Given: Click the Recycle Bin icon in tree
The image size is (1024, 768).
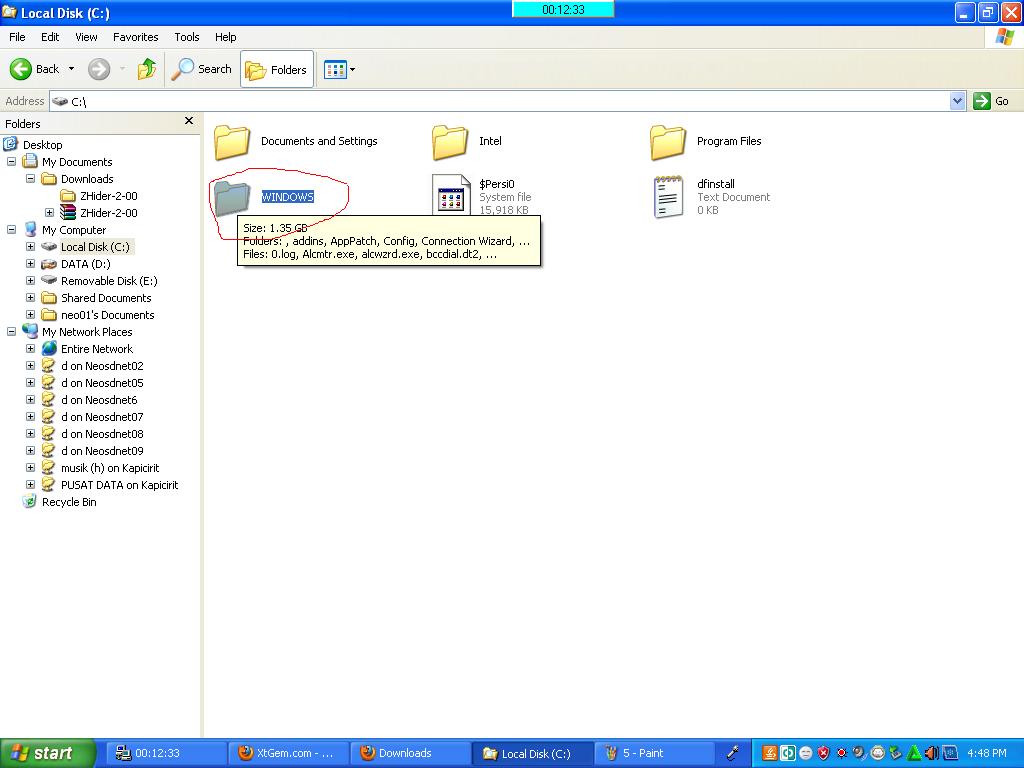Looking at the screenshot, I should pos(29,502).
